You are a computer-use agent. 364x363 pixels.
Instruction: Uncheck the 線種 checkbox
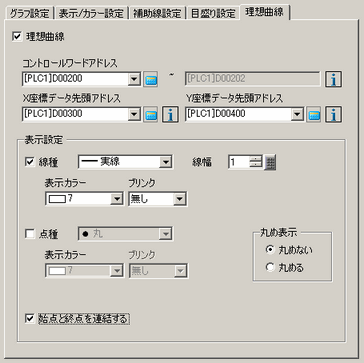(x=30, y=162)
